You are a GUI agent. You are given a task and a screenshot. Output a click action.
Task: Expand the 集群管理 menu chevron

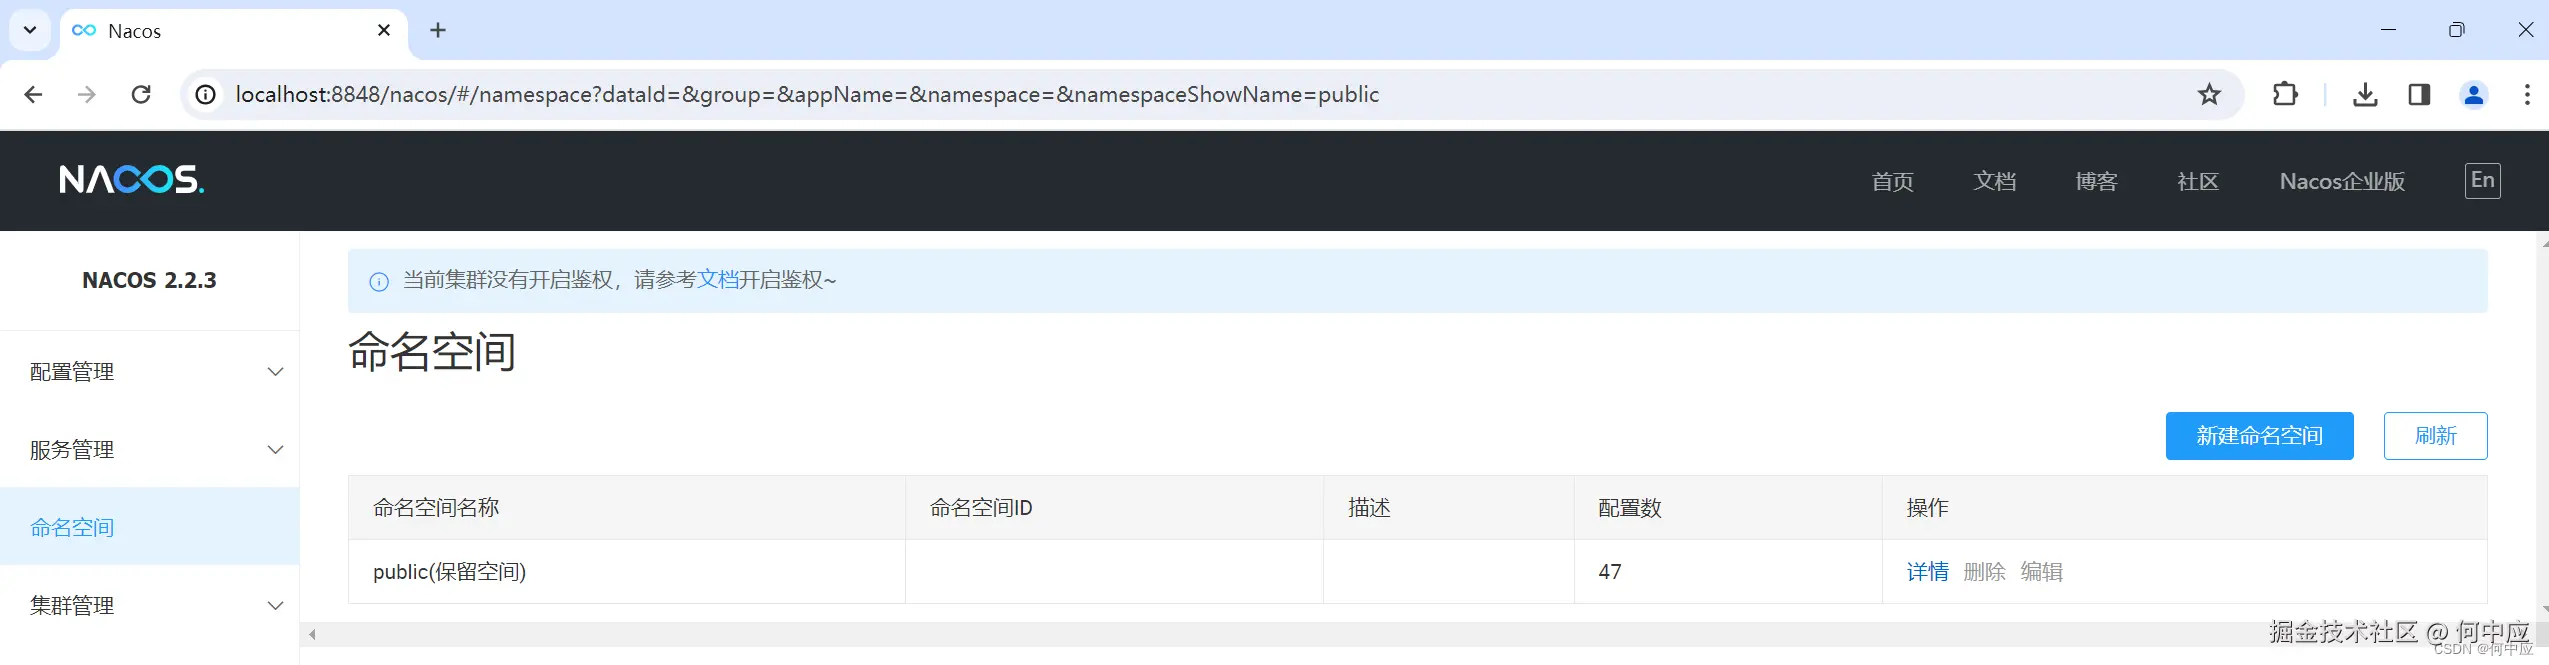[x=276, y=606]
